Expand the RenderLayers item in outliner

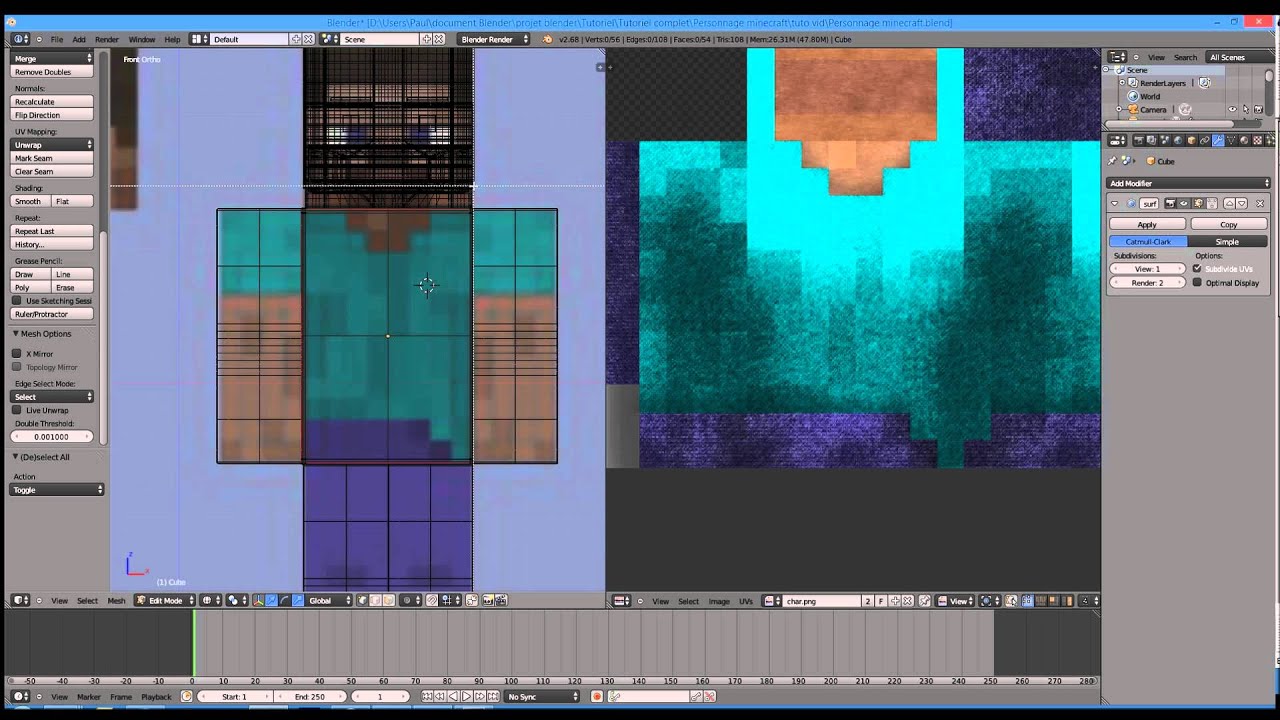[x=1122, y=82]
